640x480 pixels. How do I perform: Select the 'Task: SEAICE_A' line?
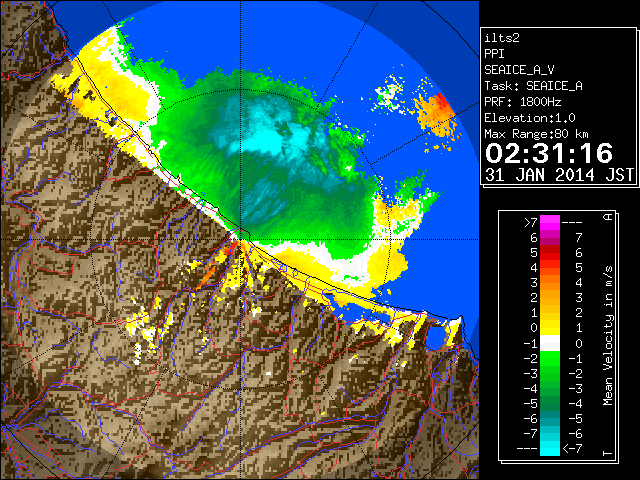(x=533, y=86)
